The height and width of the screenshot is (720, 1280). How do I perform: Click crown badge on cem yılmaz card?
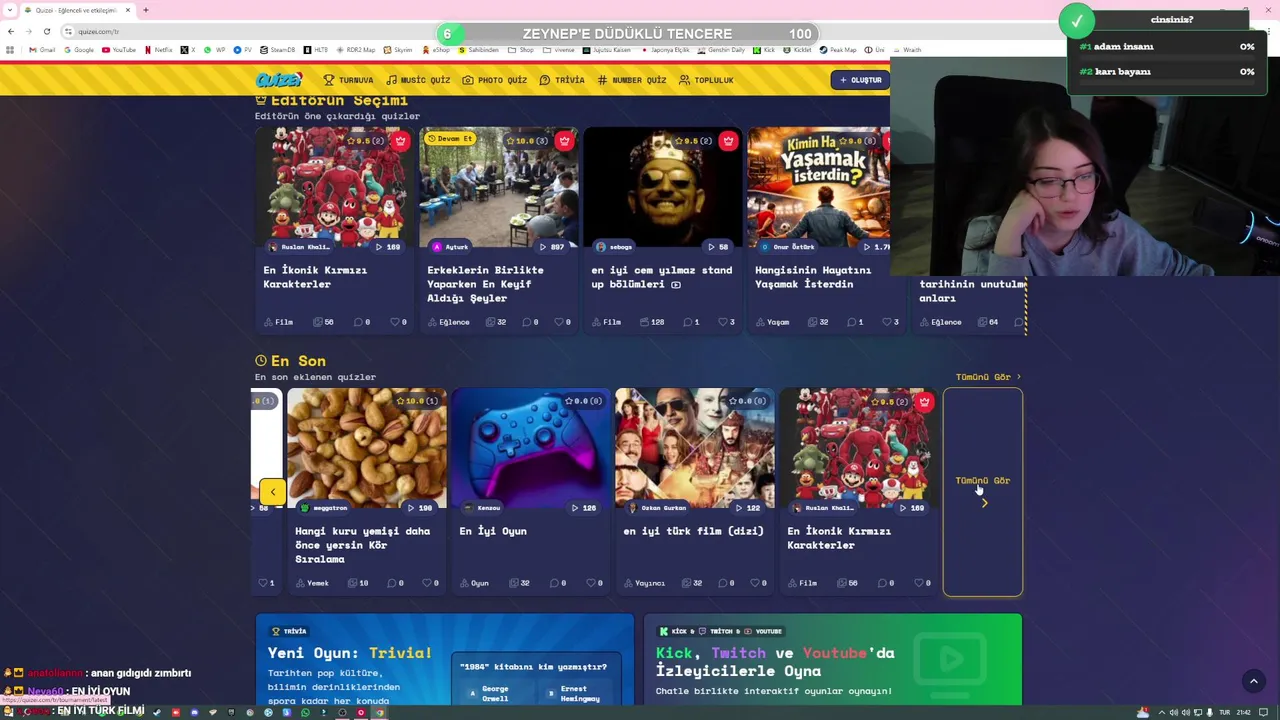tap(728, 141)
